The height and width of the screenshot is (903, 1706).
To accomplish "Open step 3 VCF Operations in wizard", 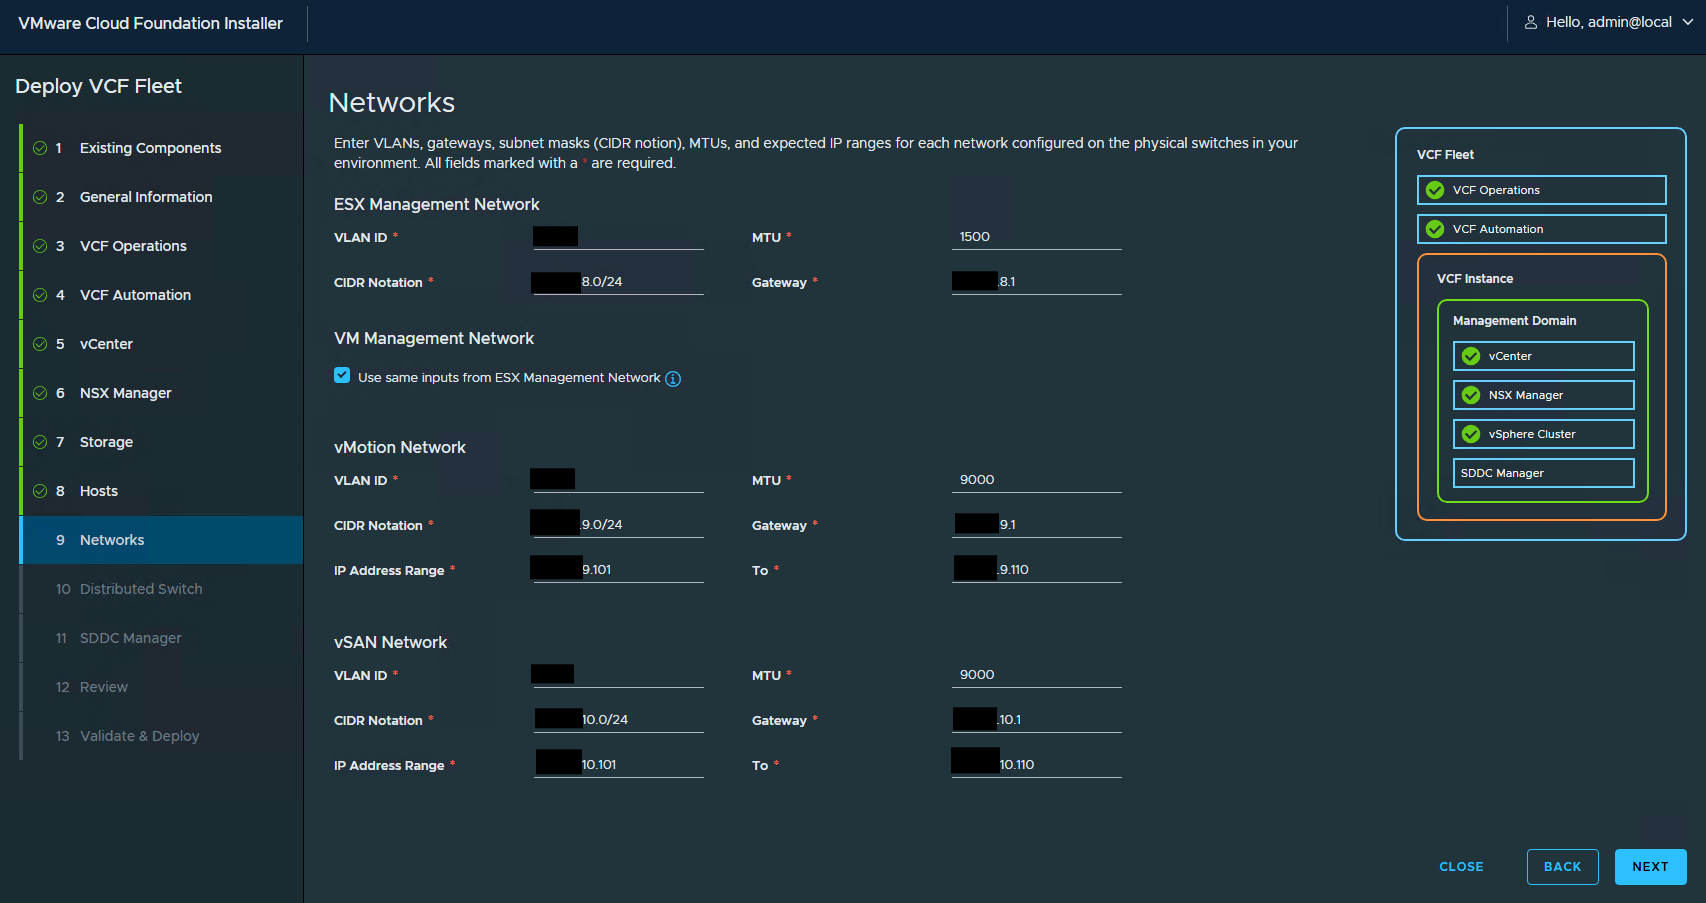I will click(161, 246).
